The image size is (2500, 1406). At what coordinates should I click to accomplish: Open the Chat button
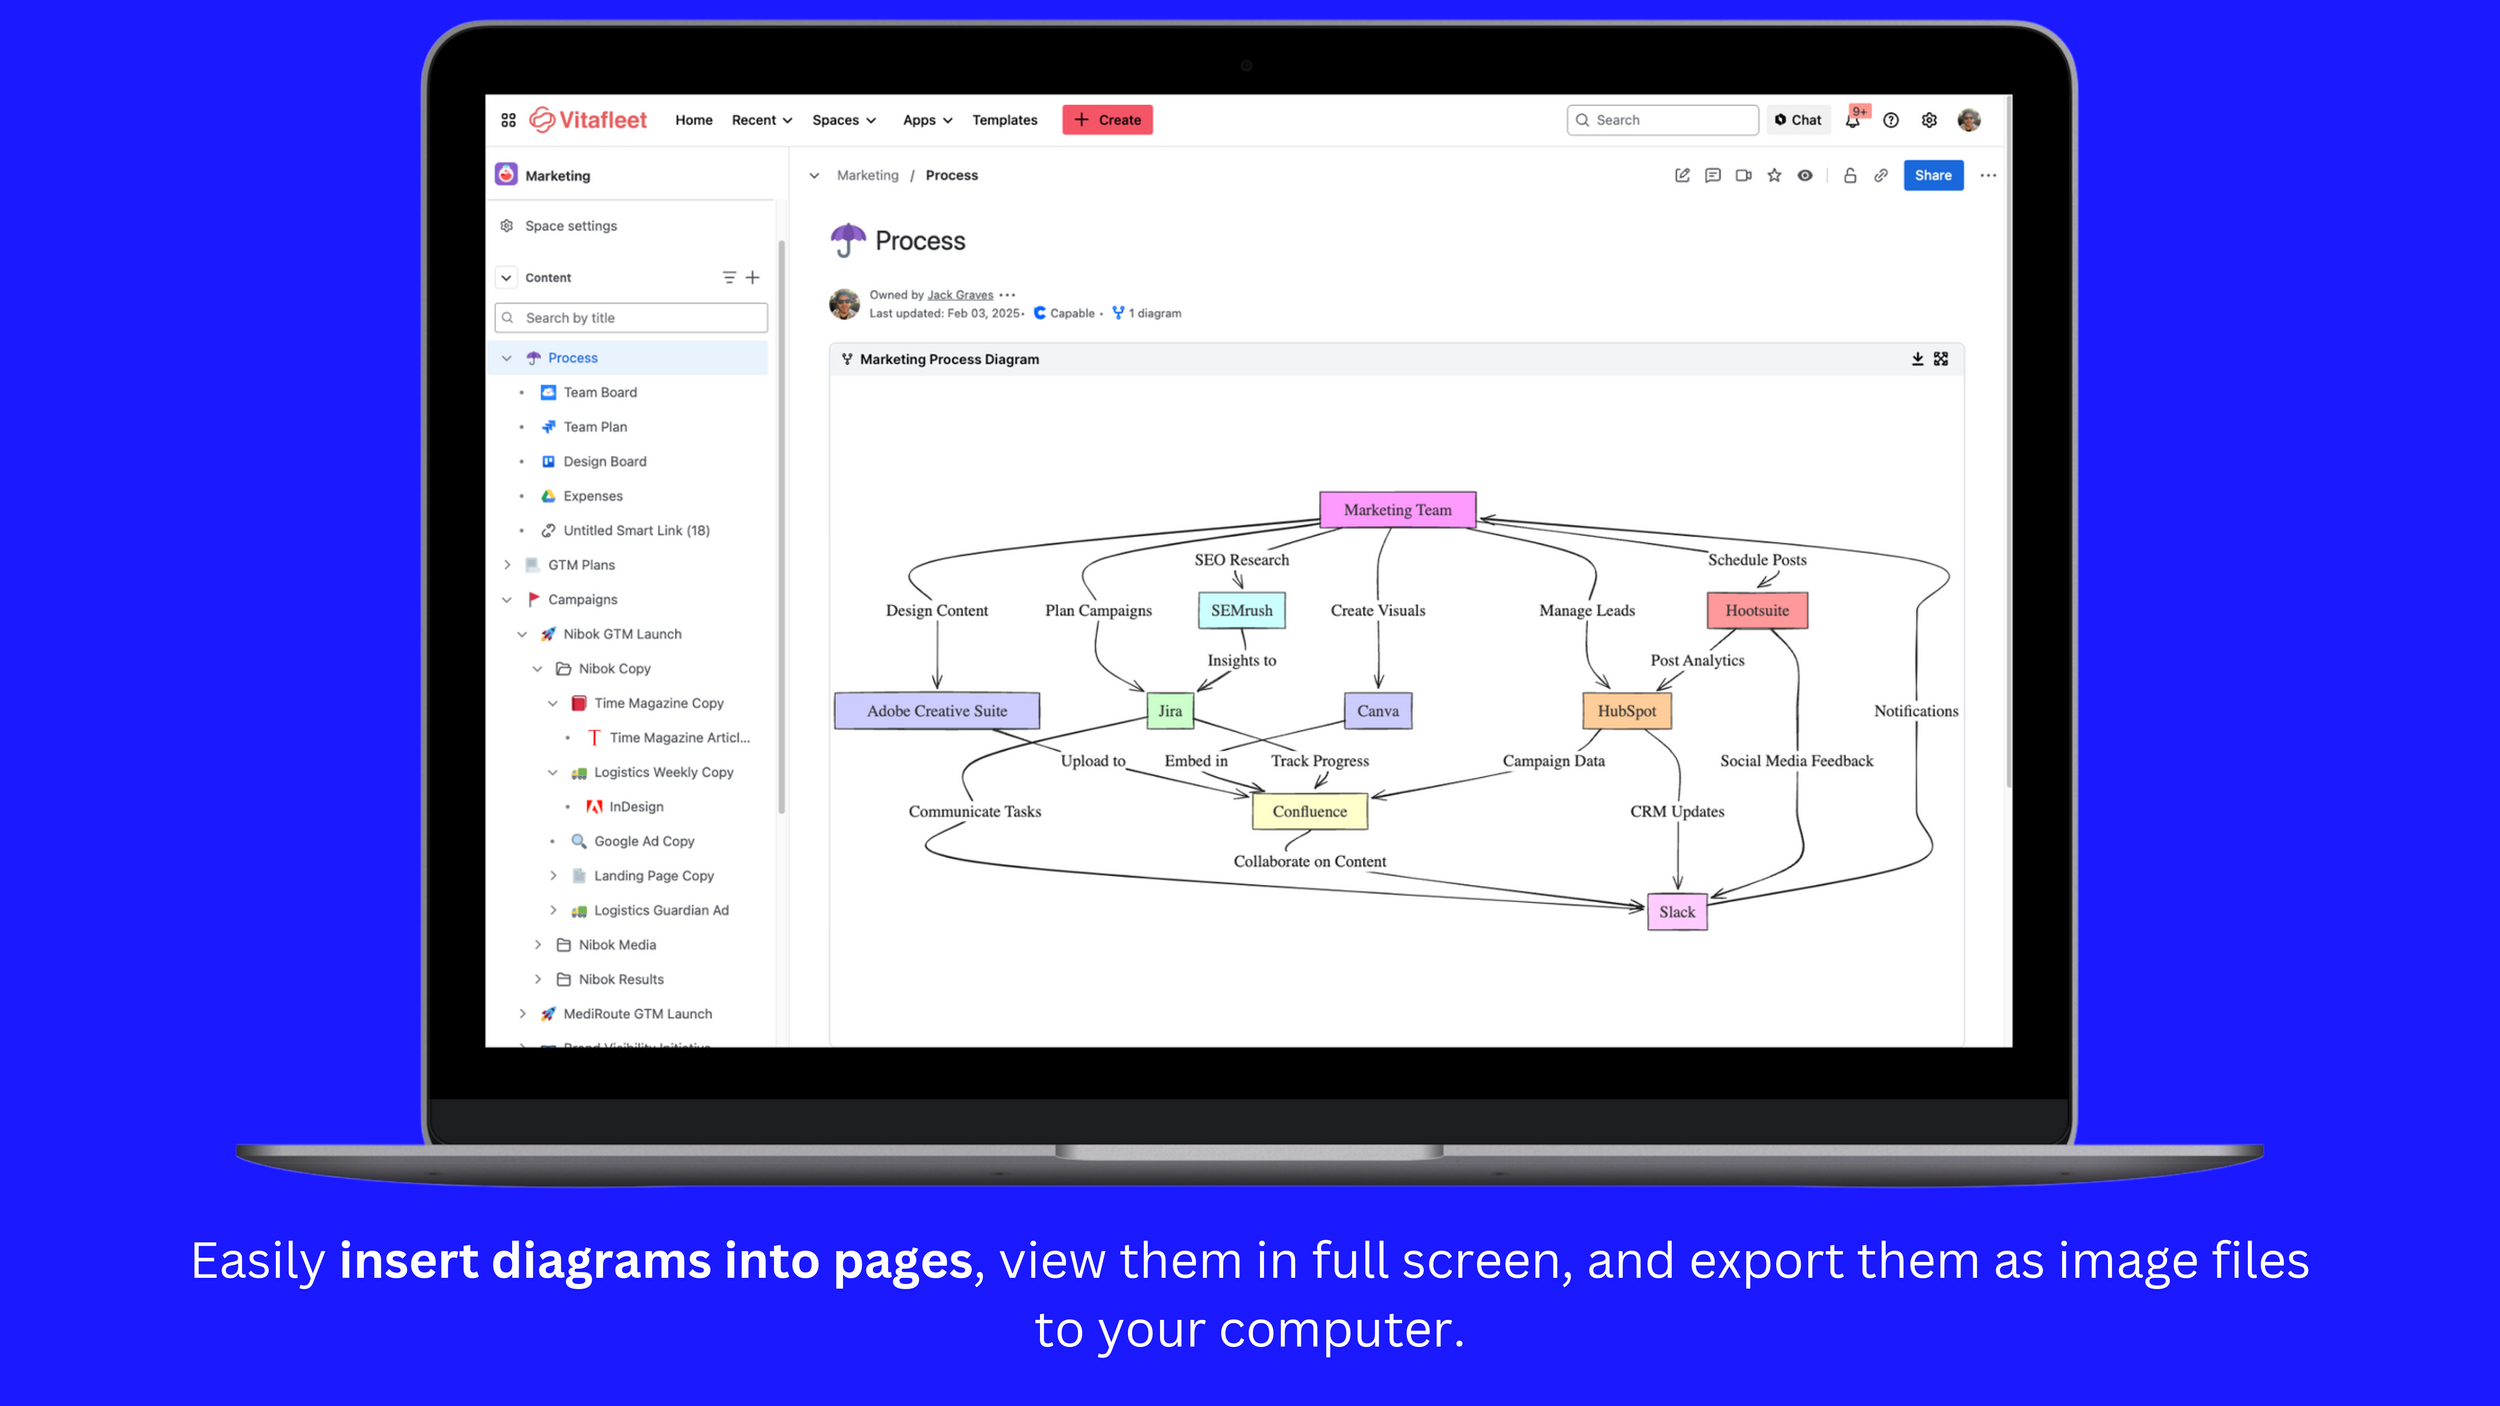click(x=1798, y=120)
